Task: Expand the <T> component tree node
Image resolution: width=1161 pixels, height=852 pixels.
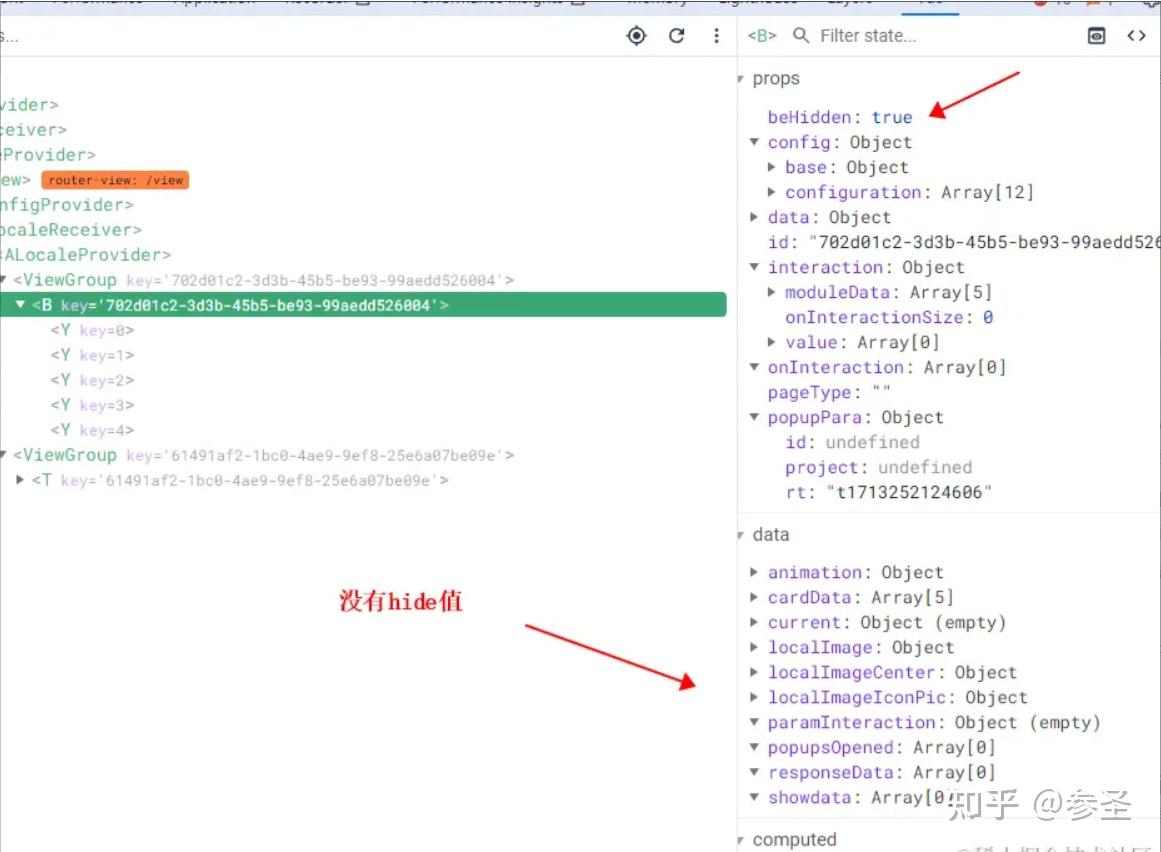Action: pyautogui.click(x=21, y=480)
